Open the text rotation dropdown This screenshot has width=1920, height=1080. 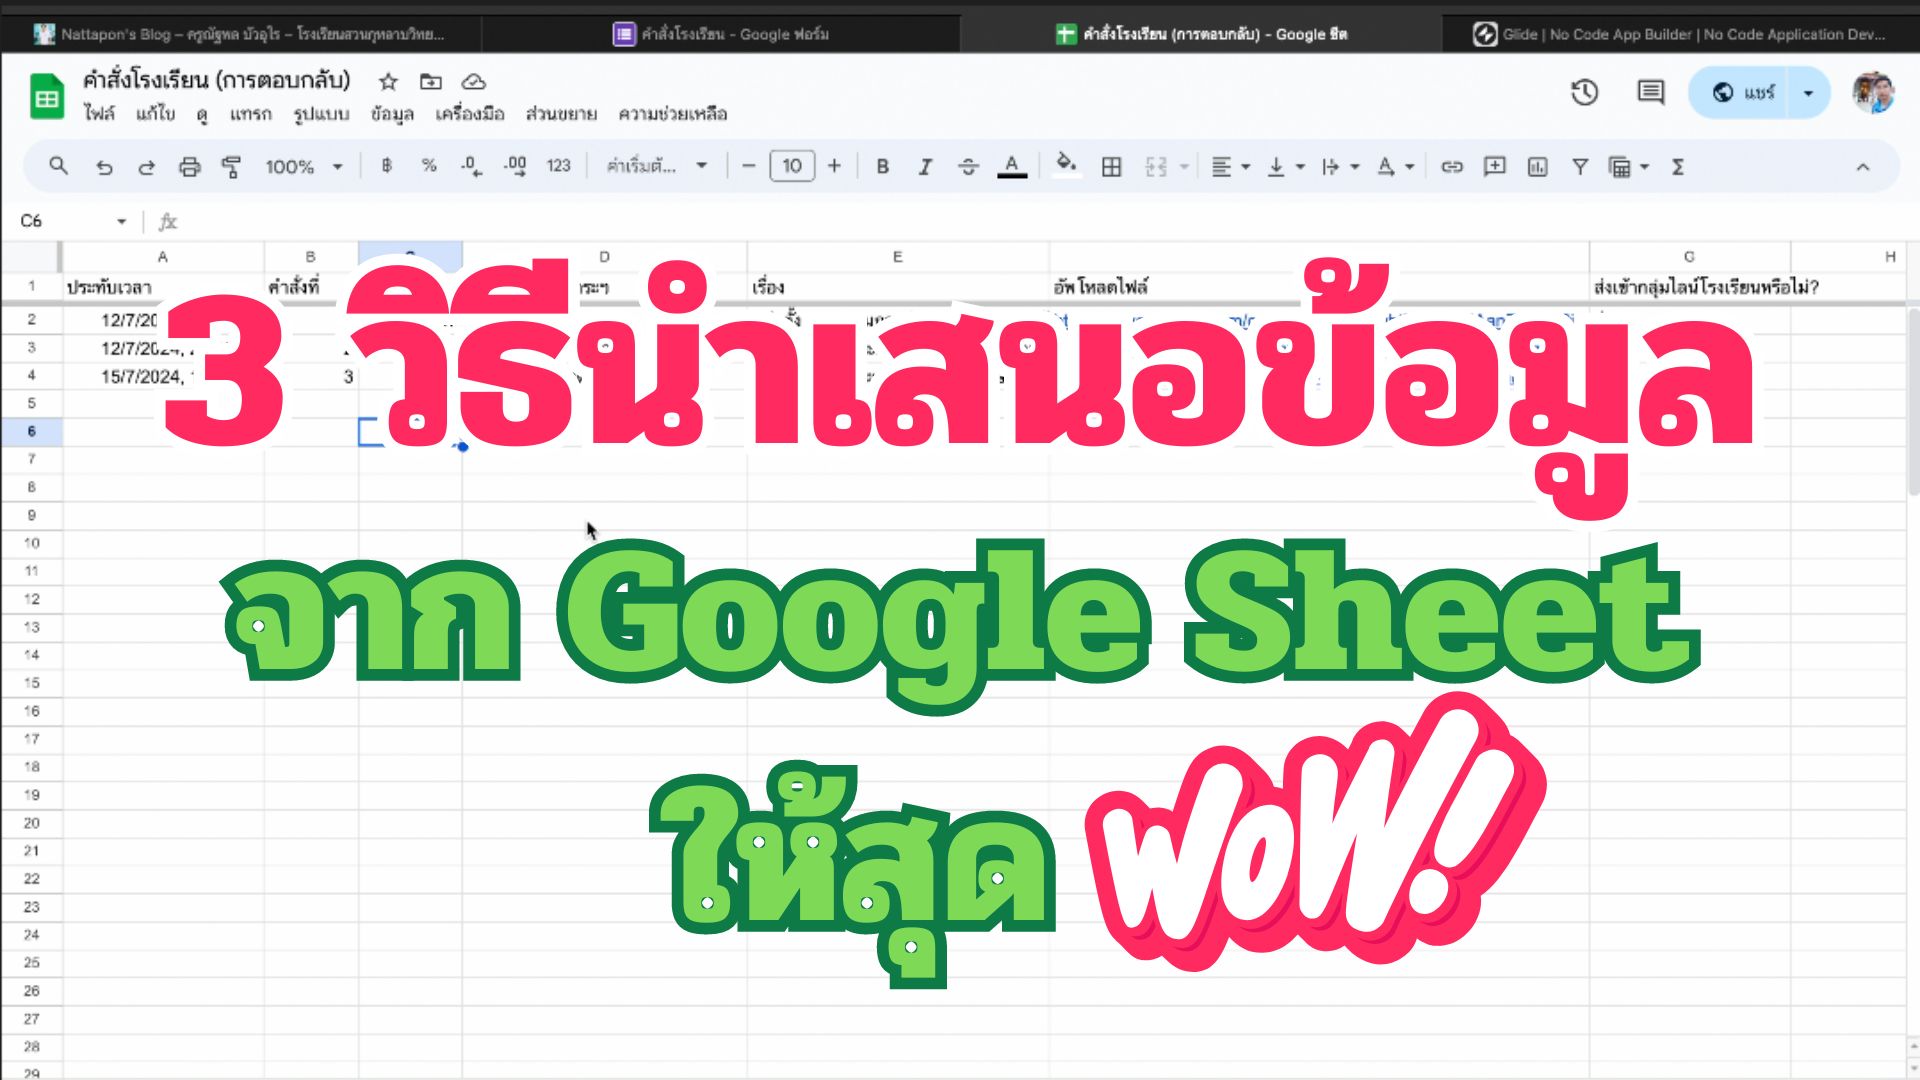tap(1395, 167)
